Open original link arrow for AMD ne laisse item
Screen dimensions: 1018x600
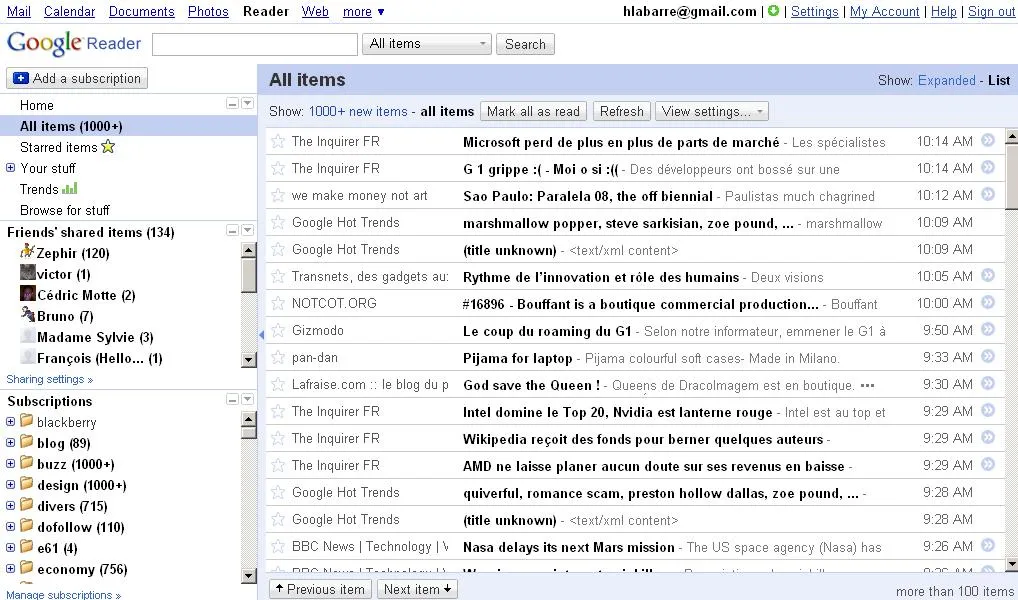coord(987,464)
